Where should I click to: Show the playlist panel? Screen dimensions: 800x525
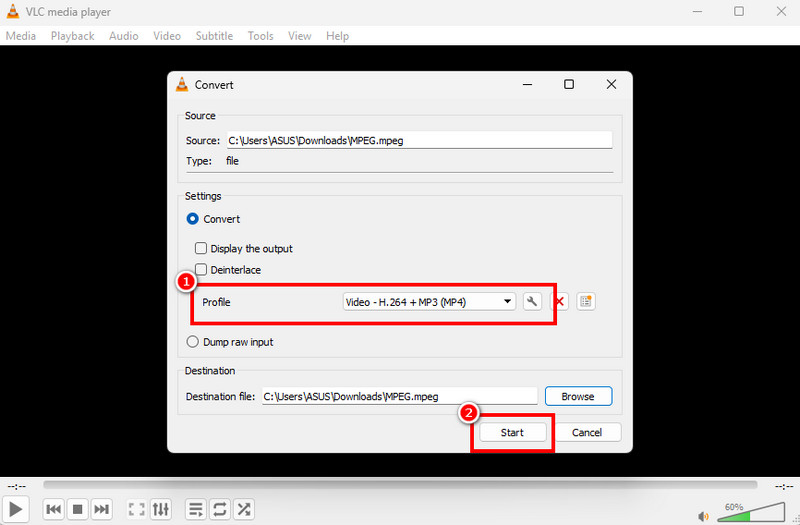coord(195,509)
